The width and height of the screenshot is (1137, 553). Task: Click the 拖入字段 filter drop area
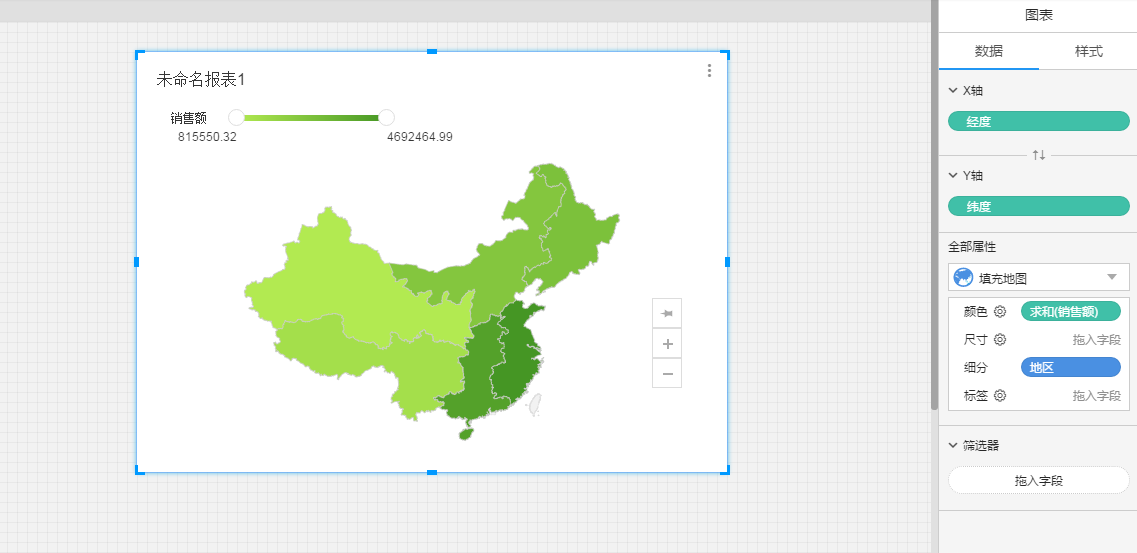pyautogui.click(x=1039, y=481)
